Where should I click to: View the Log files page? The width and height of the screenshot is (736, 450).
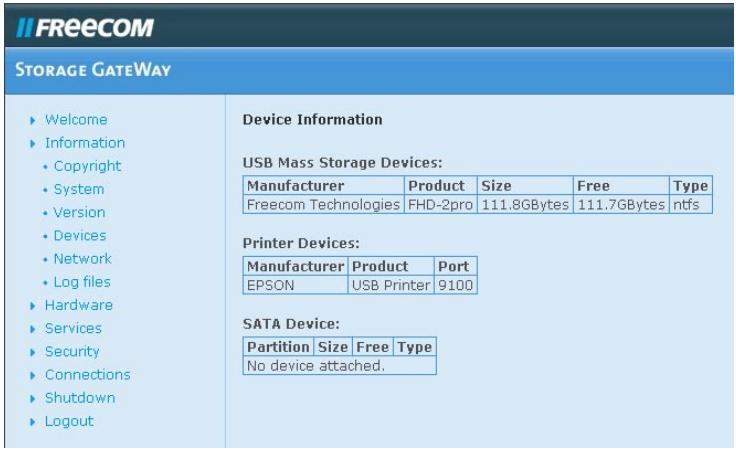(82, 282)
